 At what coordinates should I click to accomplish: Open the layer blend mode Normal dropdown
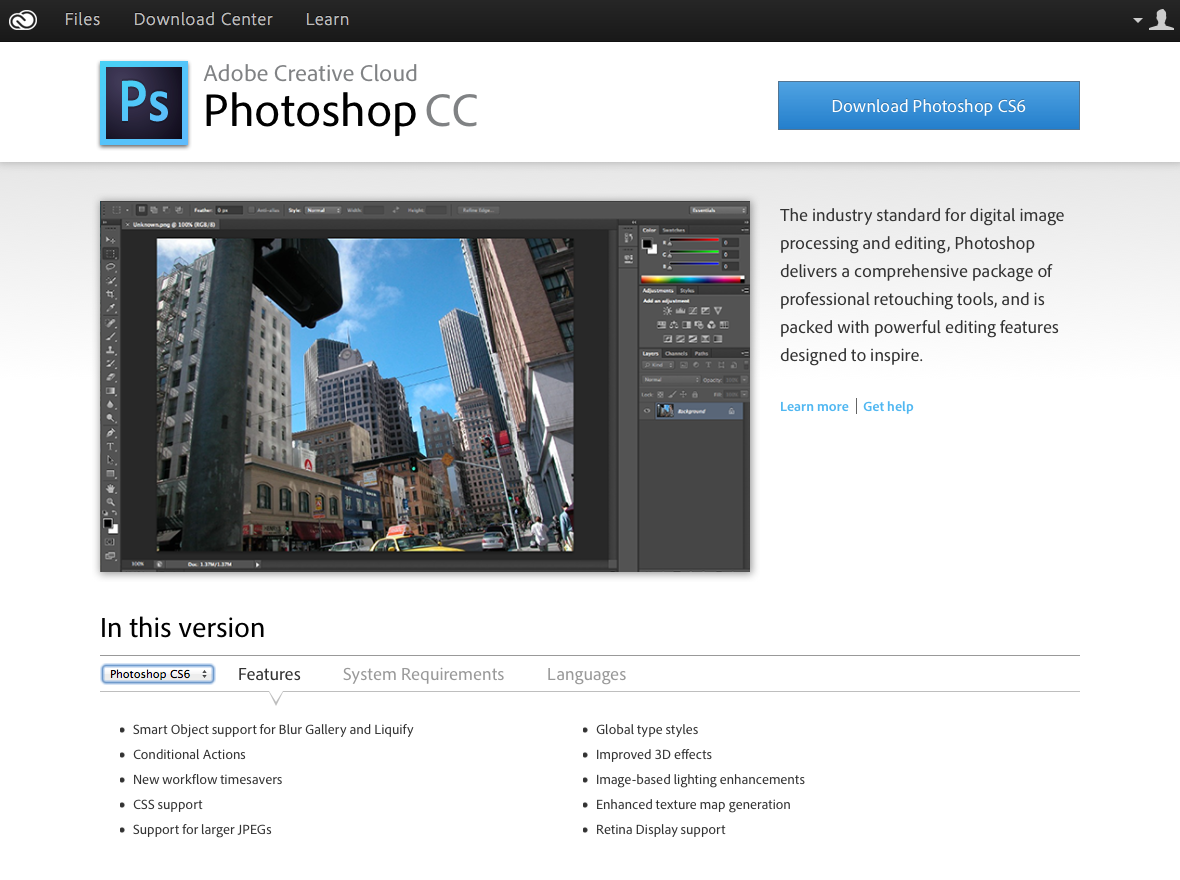coord(671,379)
